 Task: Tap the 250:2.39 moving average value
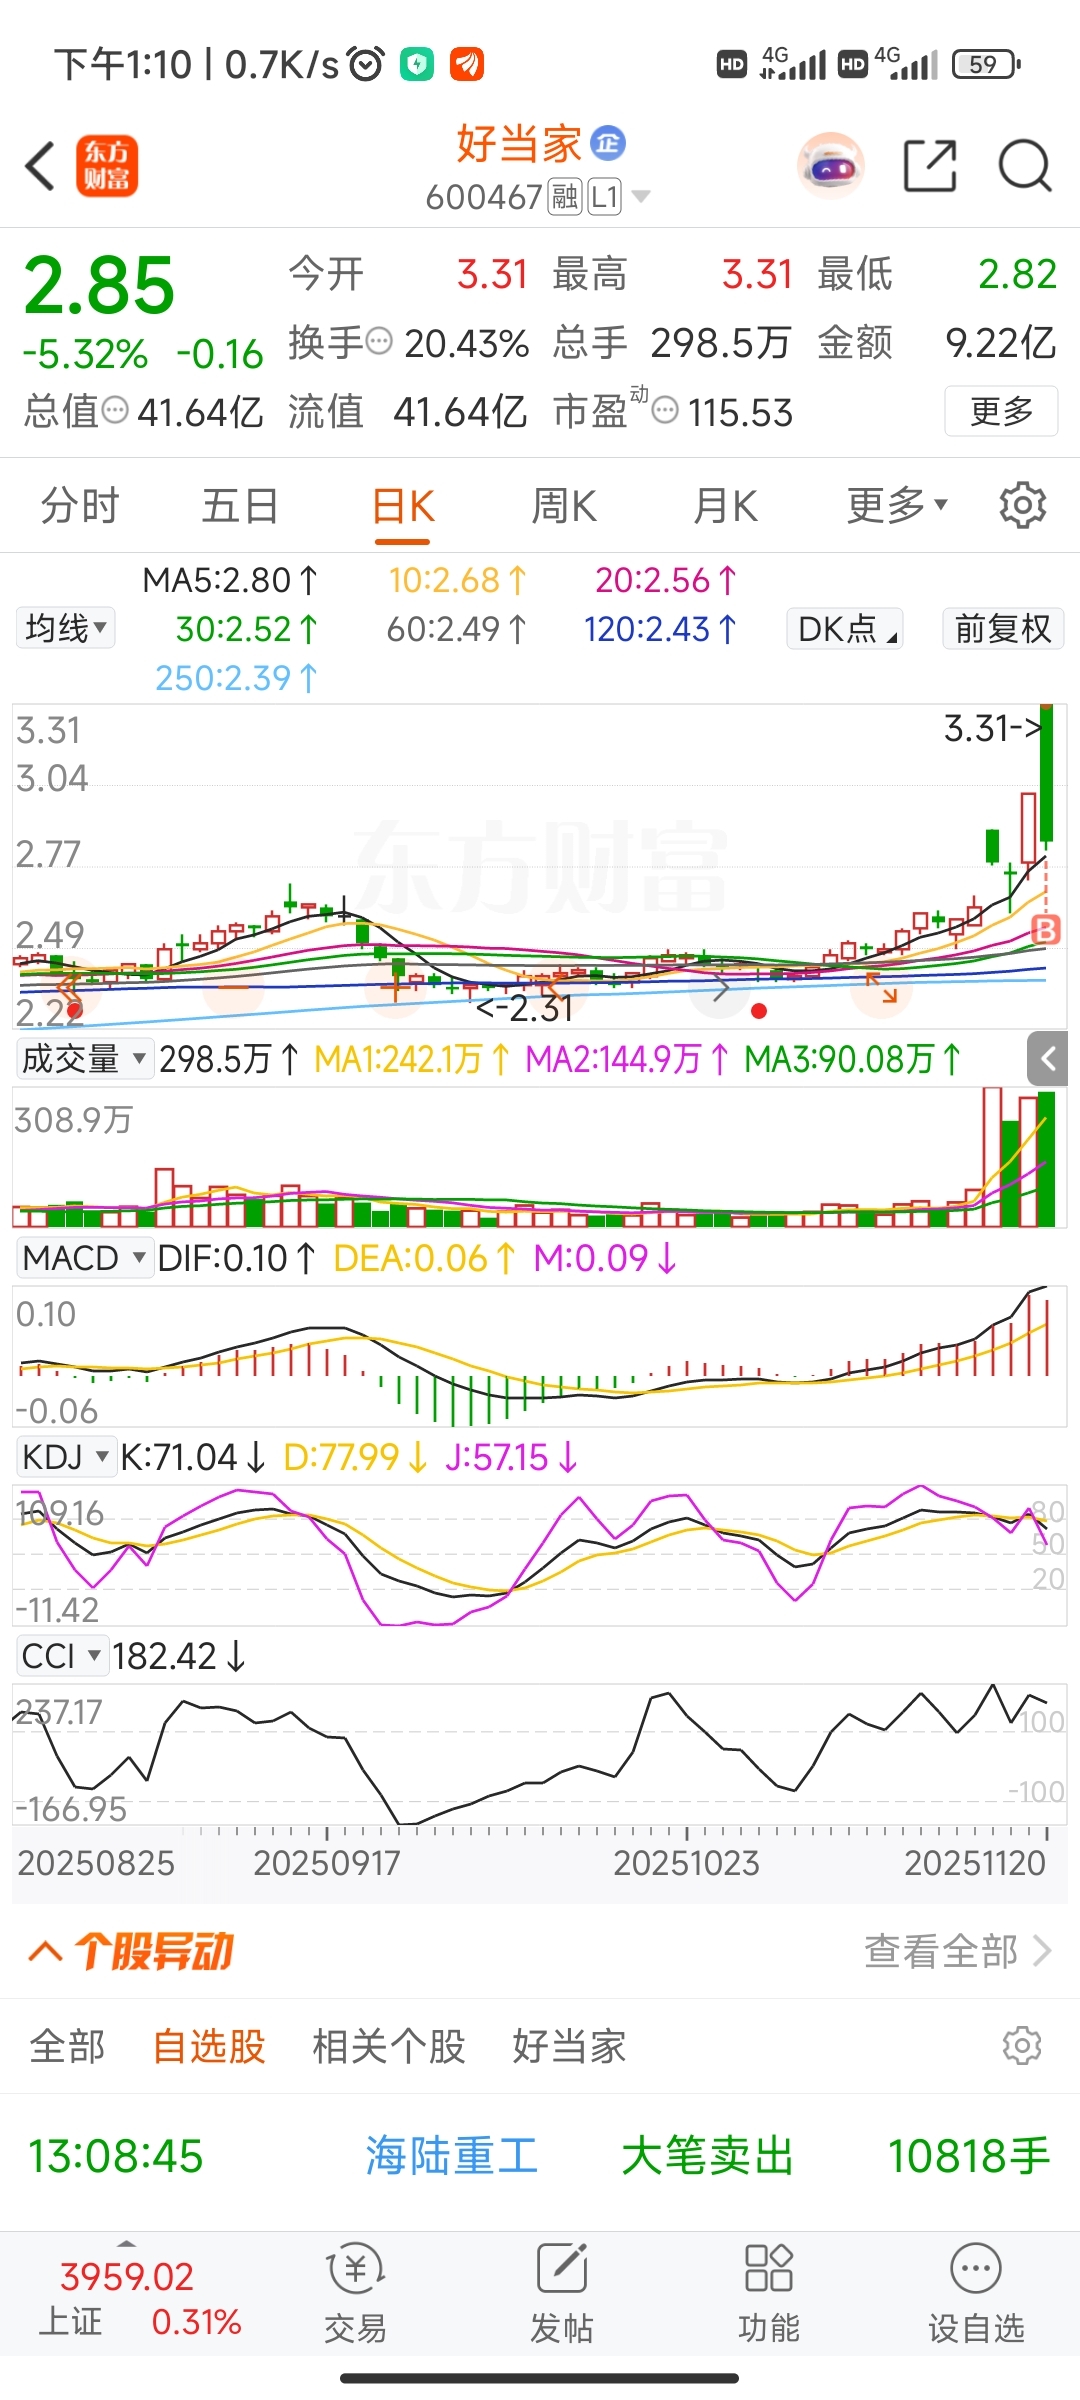[x=236, y=678]
